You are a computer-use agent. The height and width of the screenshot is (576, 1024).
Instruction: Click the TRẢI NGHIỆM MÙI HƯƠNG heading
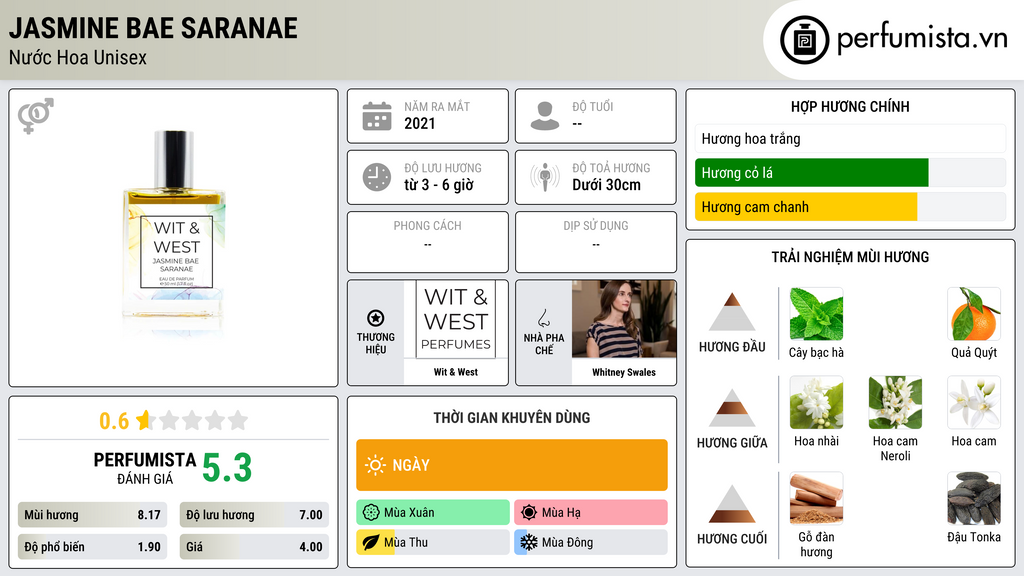(850, 257)
